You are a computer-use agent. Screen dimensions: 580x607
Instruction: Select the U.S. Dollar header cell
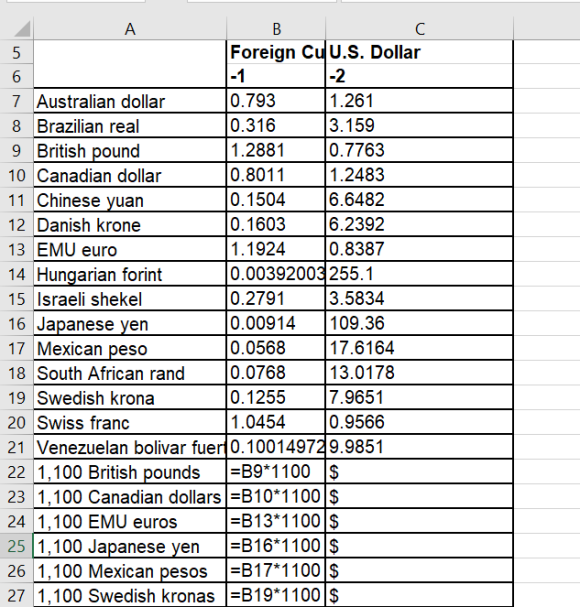pyautogui.click(x=420, y=52)
